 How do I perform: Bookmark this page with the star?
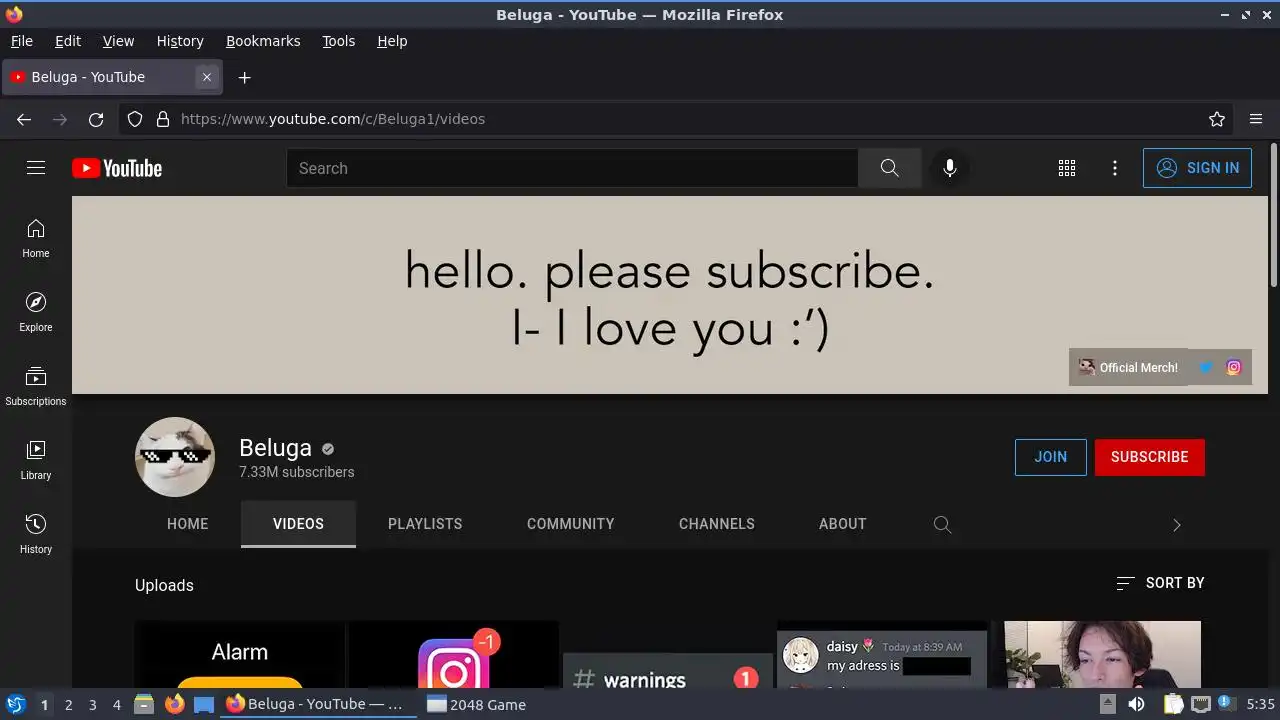click(x=1217, y=119)
